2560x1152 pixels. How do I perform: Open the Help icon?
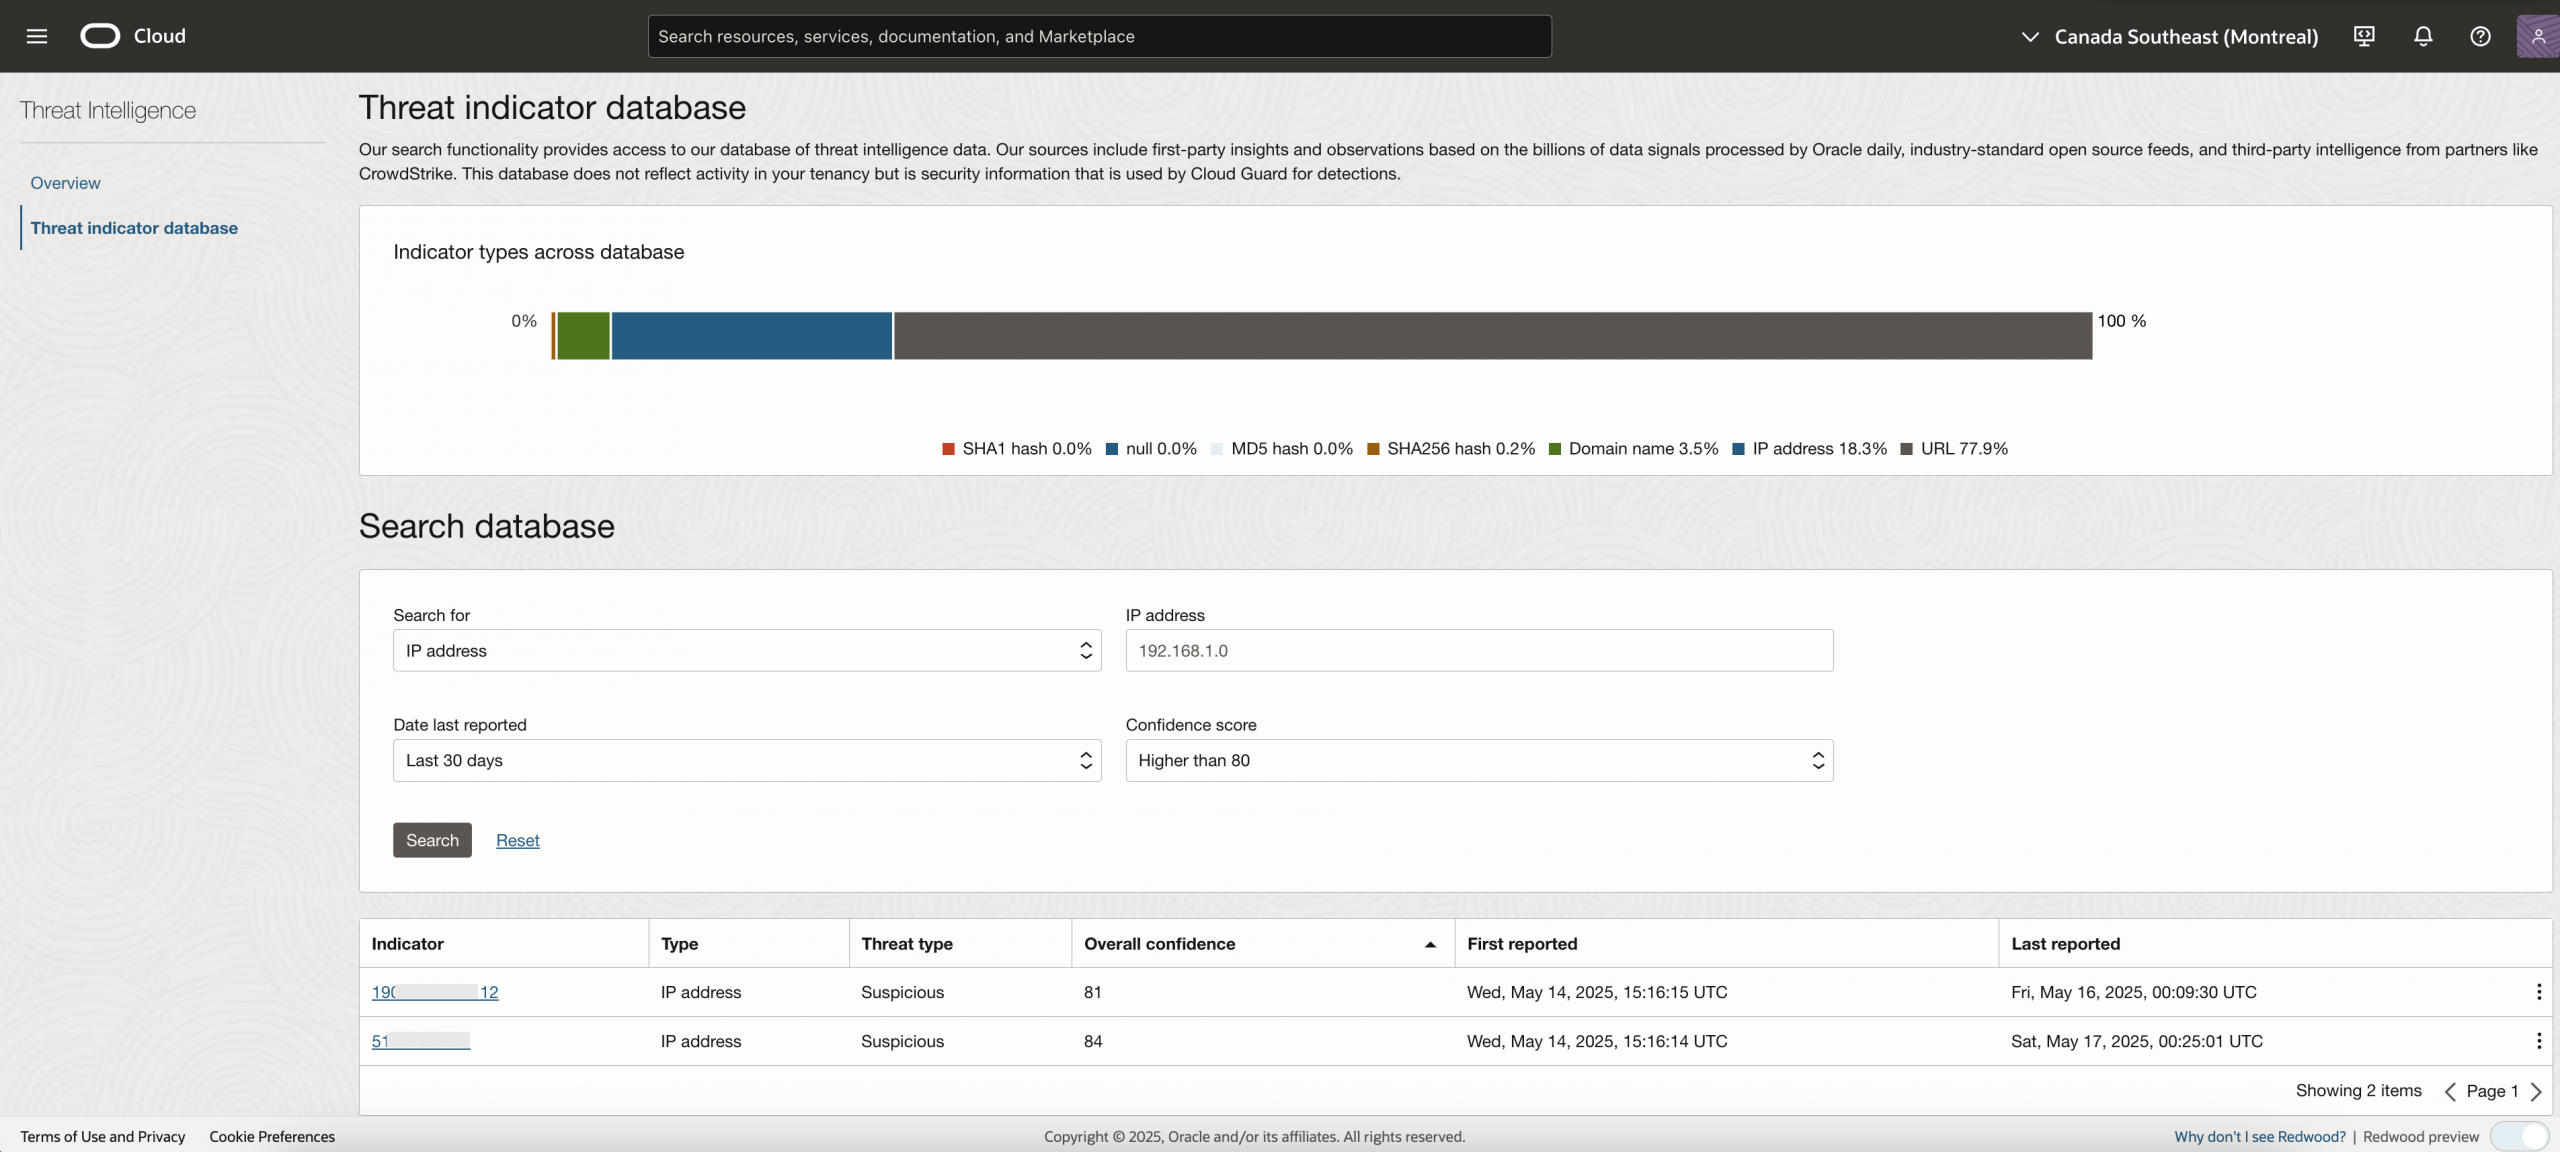[2481, 36]
